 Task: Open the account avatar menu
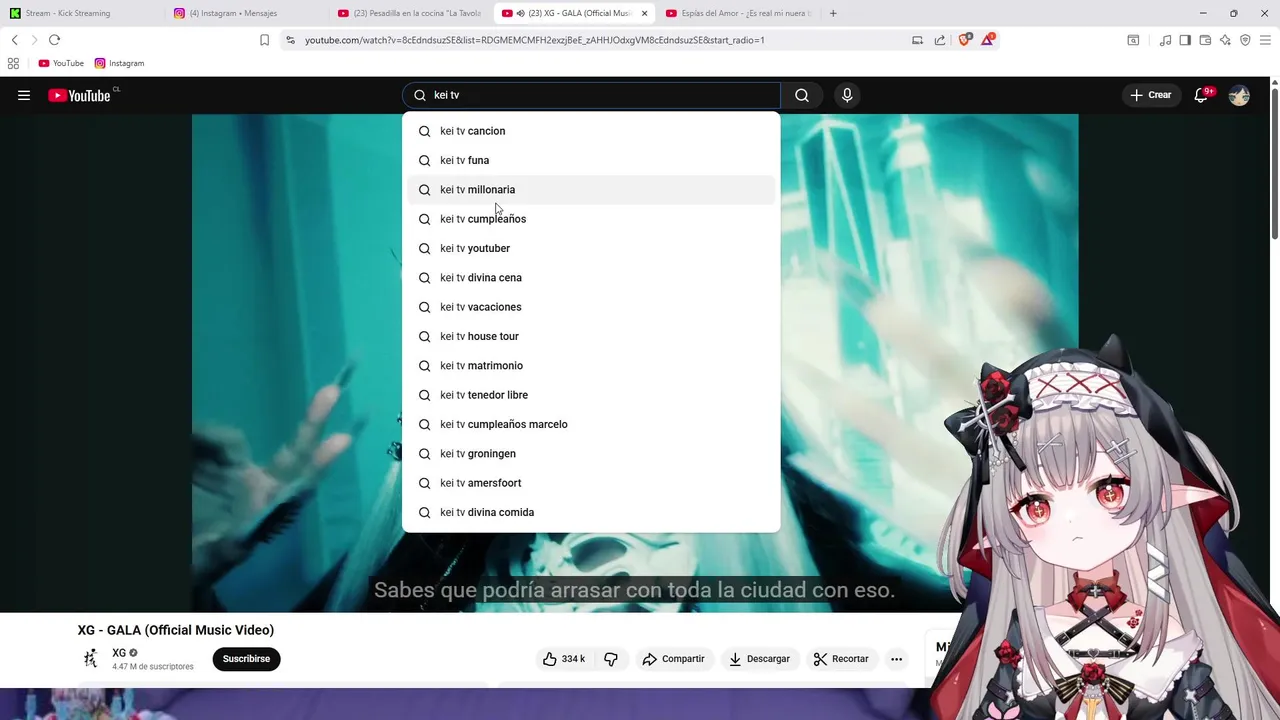tap(1239, 95)
